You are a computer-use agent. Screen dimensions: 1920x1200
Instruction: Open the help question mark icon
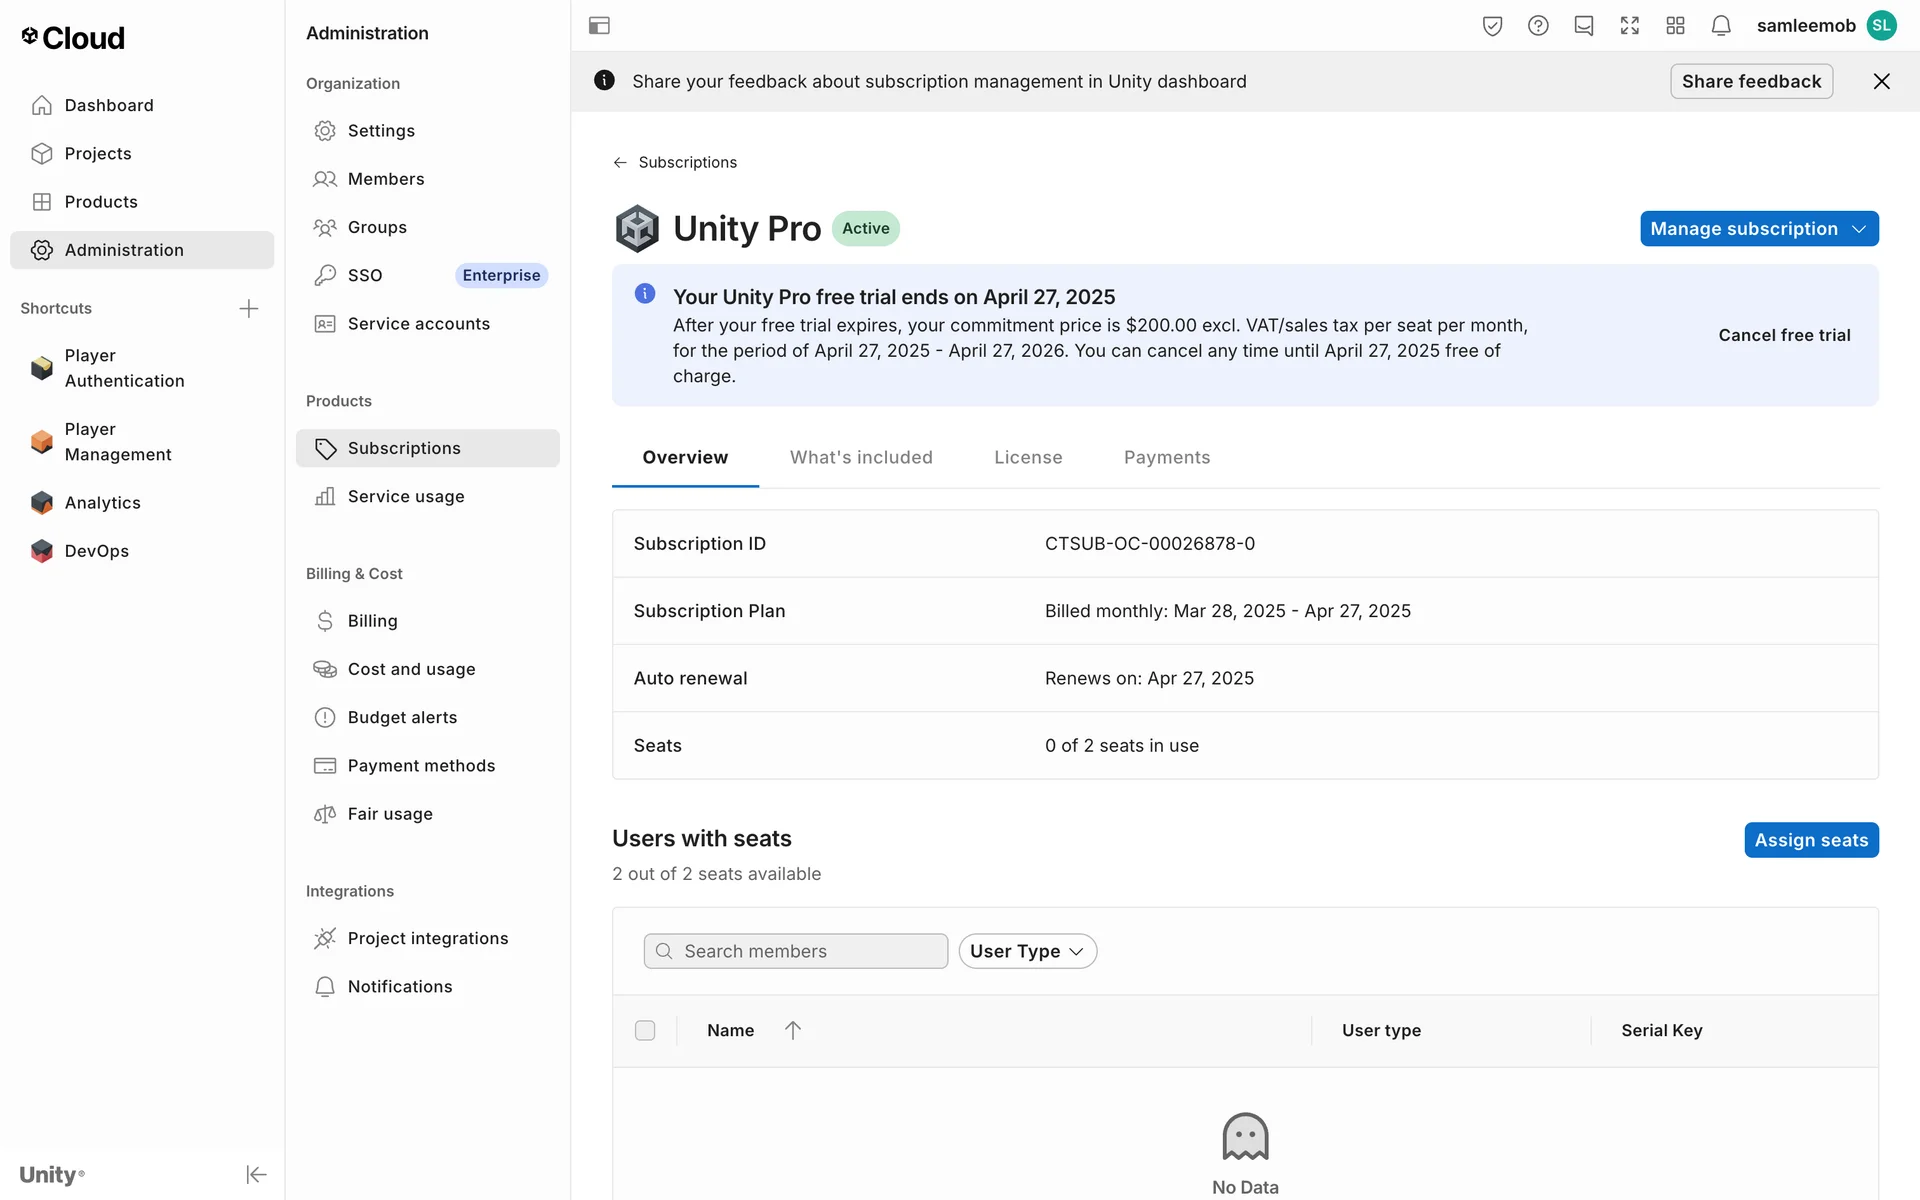pyautogui.click(x=1538, y=26)
